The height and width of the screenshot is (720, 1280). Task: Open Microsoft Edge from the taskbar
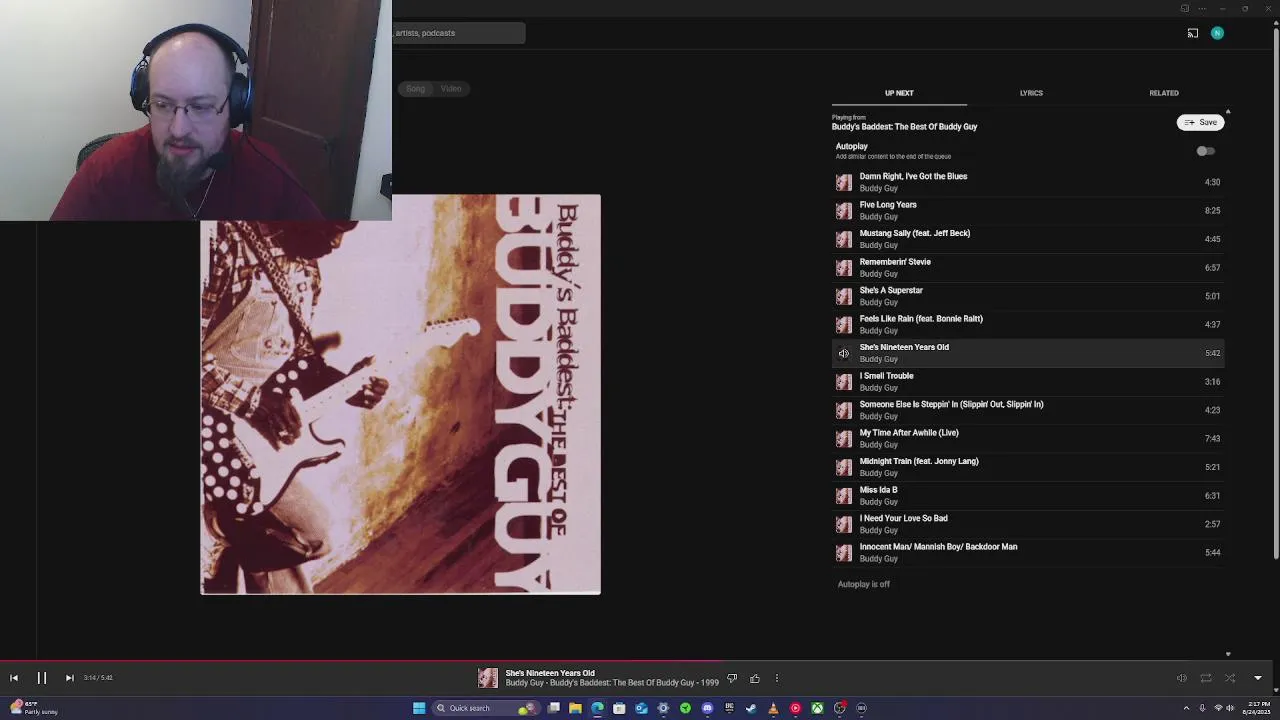pos(597,708)
